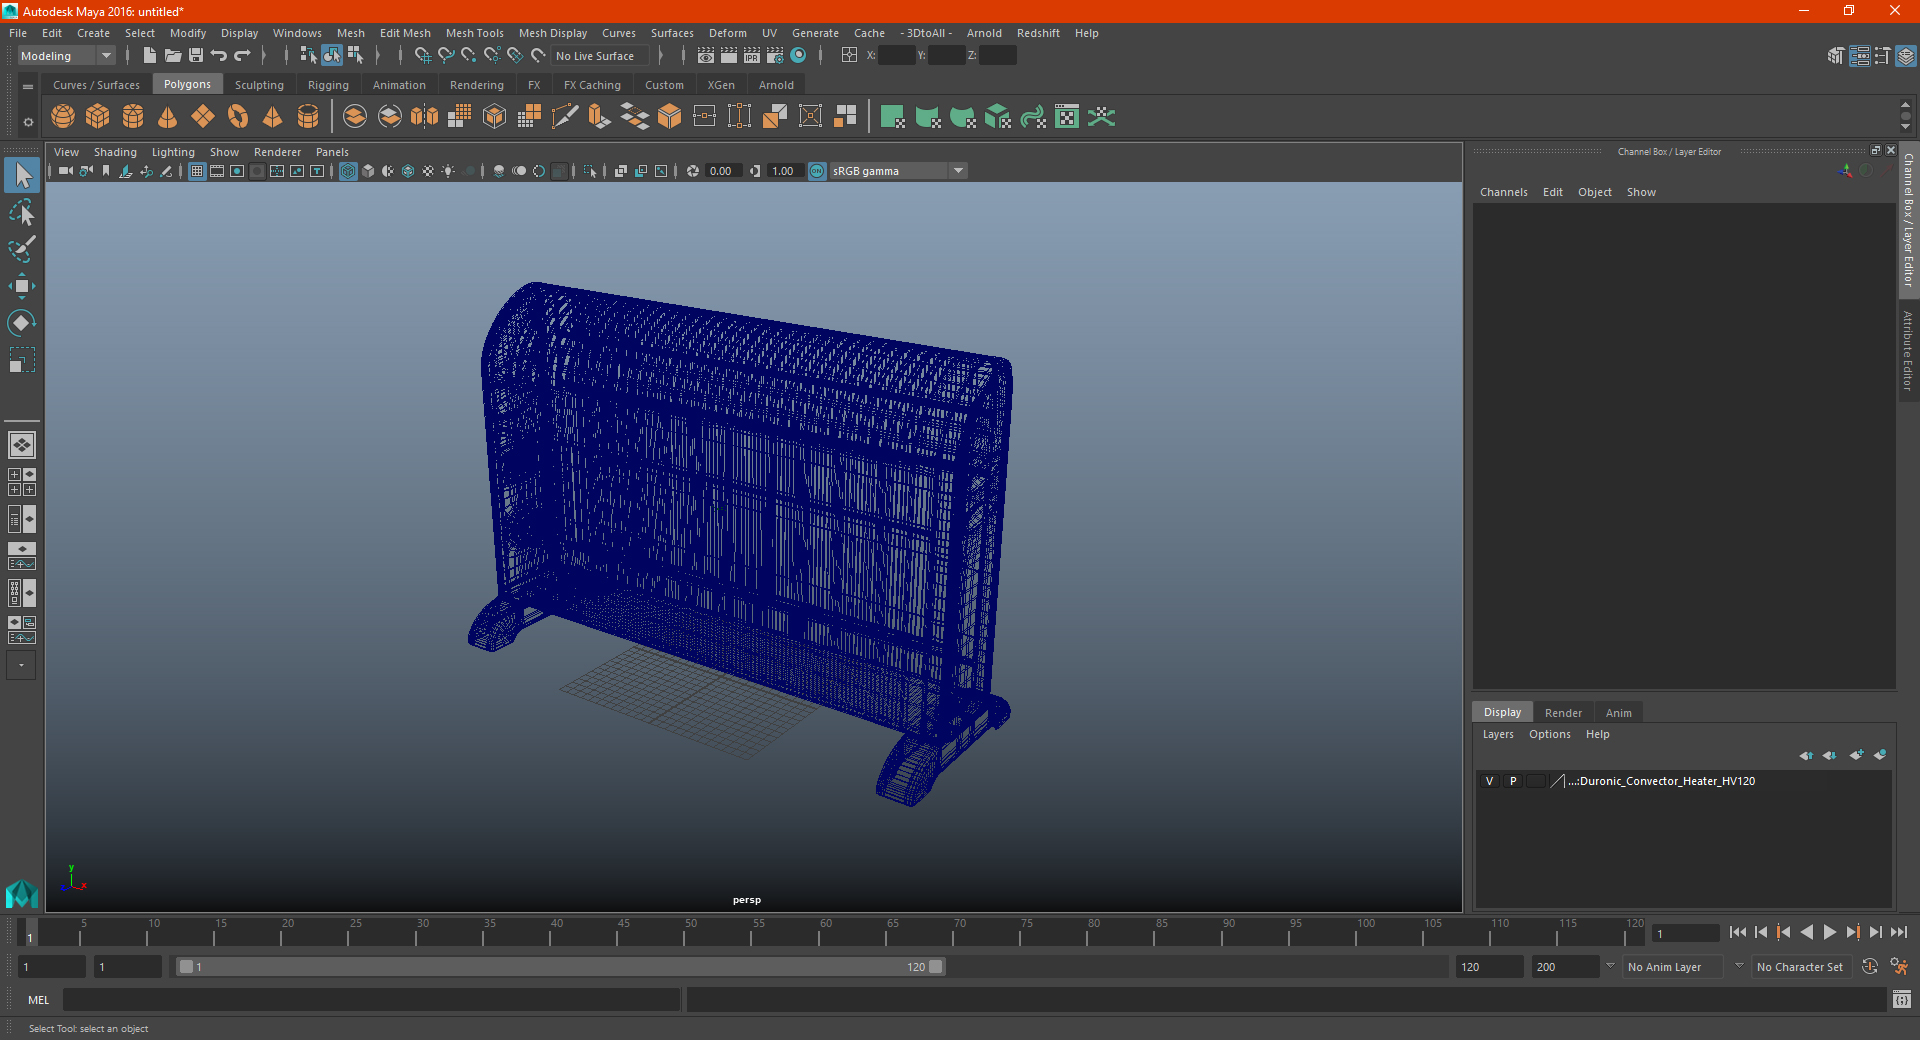Go to start of playback range
The width and height of the screenshot is (1920, 1040).
[1737, 932]
